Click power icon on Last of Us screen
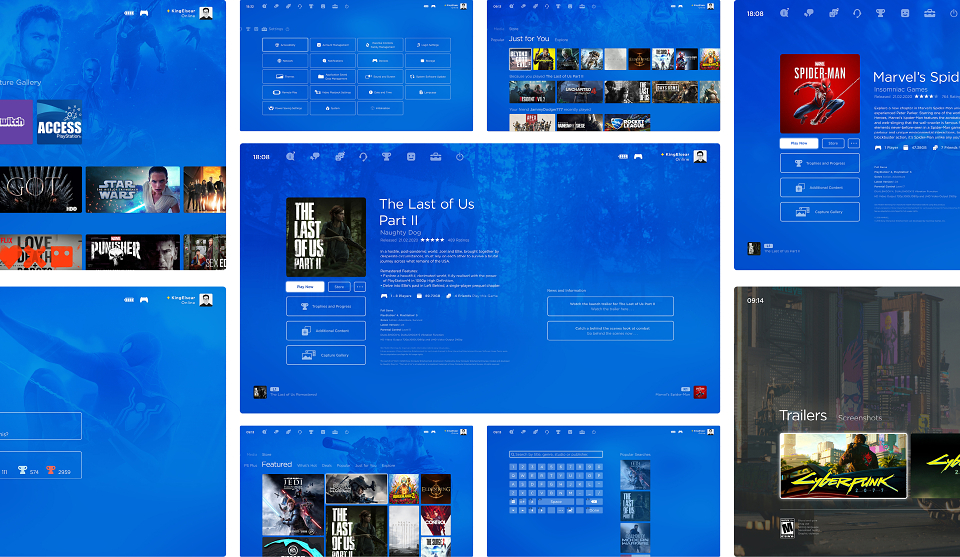Image resolution: width=960 pixels, height=557 pixels. pos(460,157)
